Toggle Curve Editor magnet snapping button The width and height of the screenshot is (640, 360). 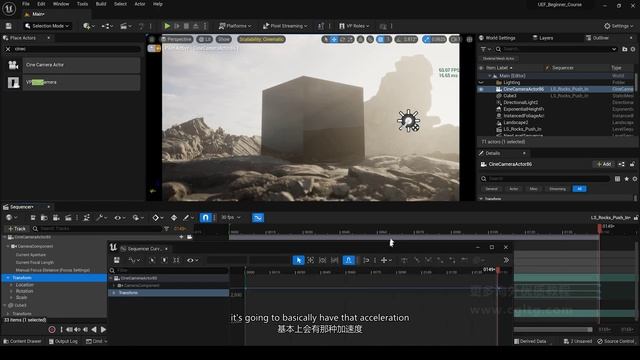tap(348, 260)
